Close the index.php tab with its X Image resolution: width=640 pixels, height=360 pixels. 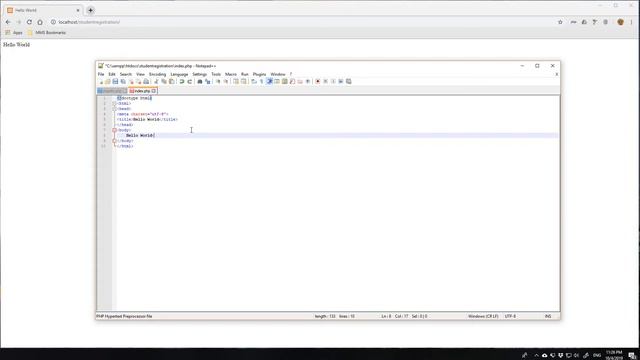(154, 91)
